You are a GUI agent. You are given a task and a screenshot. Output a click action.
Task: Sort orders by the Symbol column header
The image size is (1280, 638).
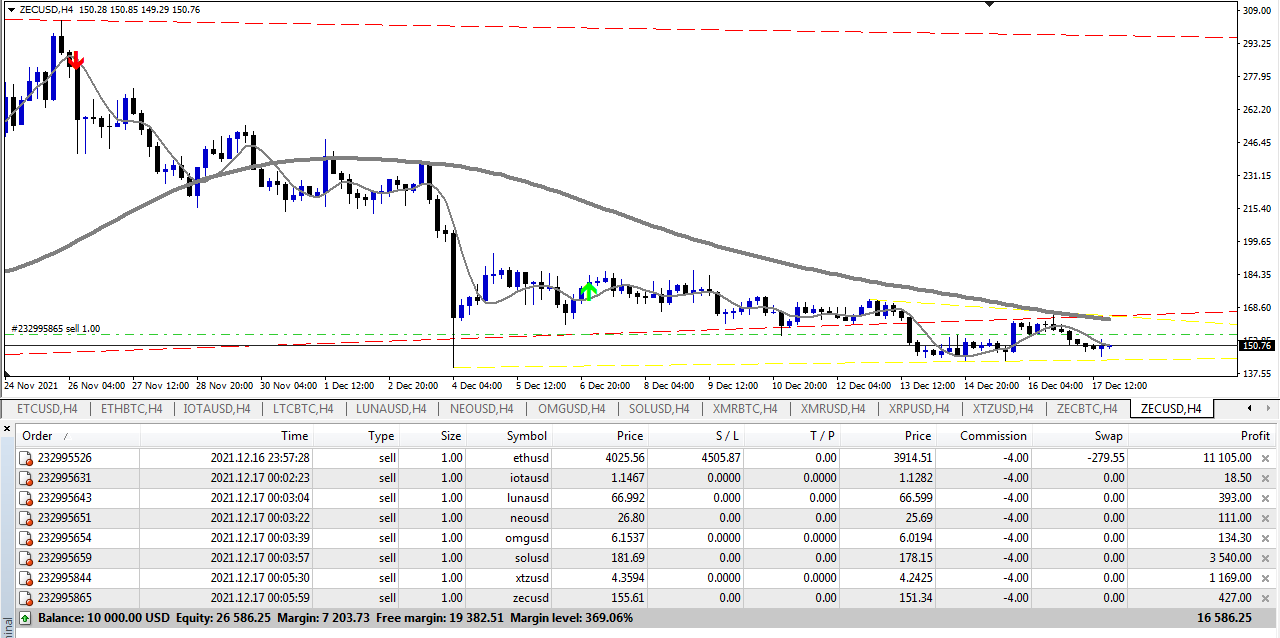click(527, 436)
